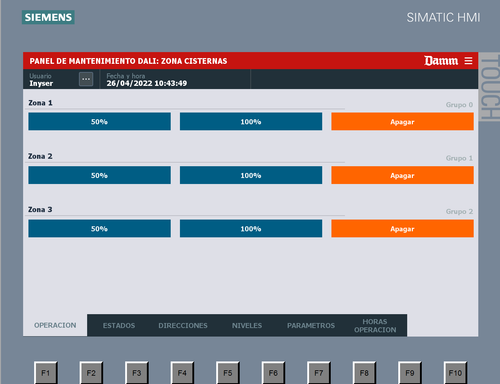The height and width of the screenshot is (384, 500).
Task: Click the F8 function key
Action: [364, 373]
